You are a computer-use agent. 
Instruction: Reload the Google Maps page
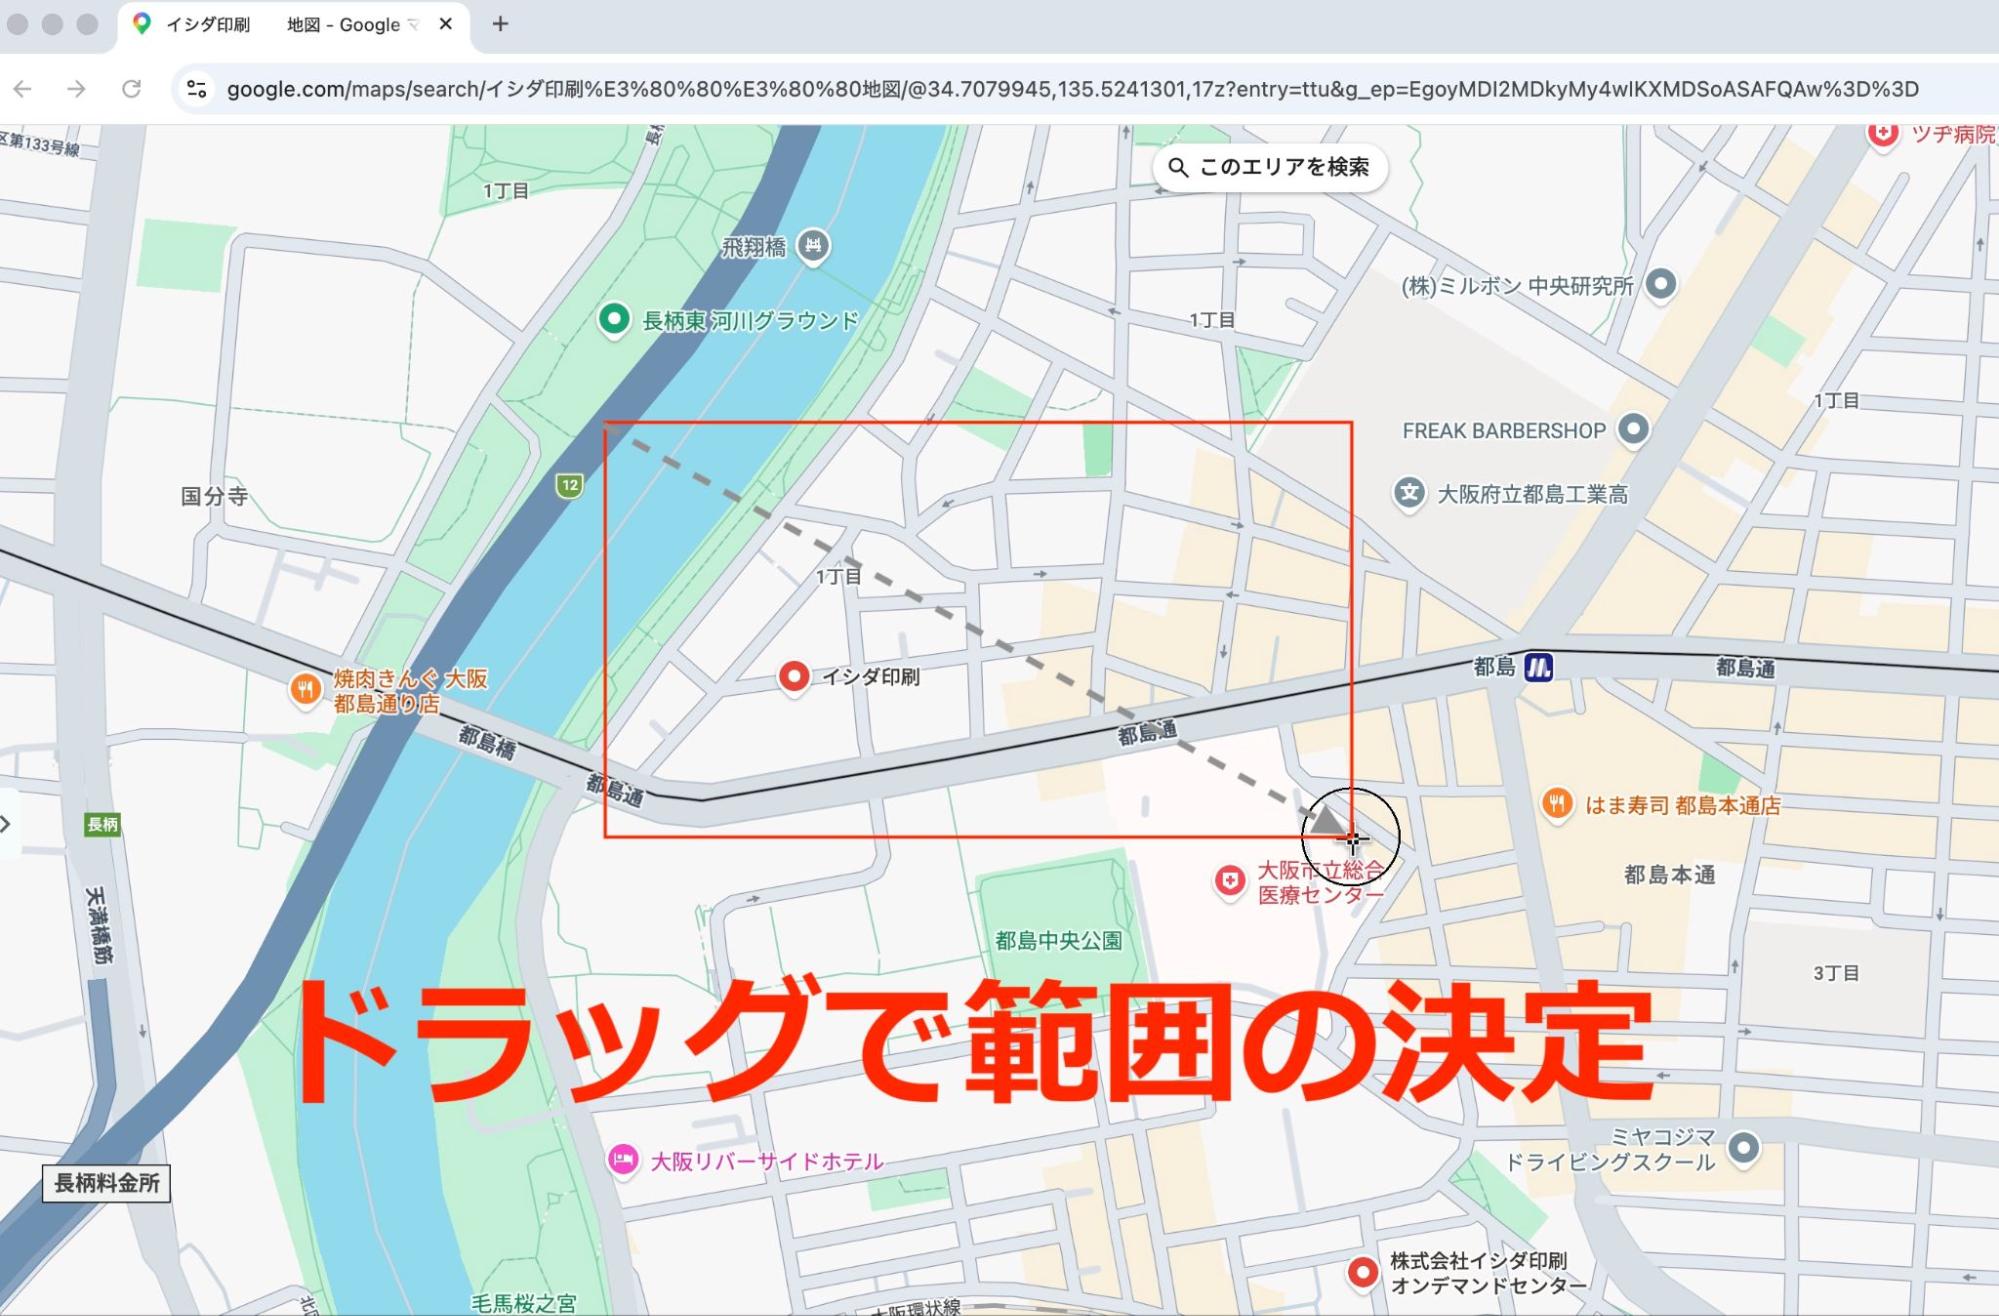[131, 89]
